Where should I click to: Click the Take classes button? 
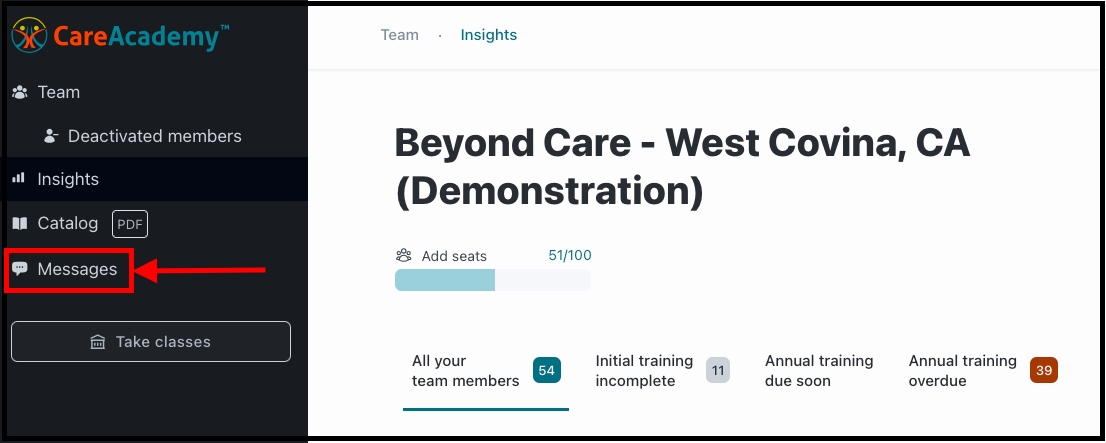point(151,341)
